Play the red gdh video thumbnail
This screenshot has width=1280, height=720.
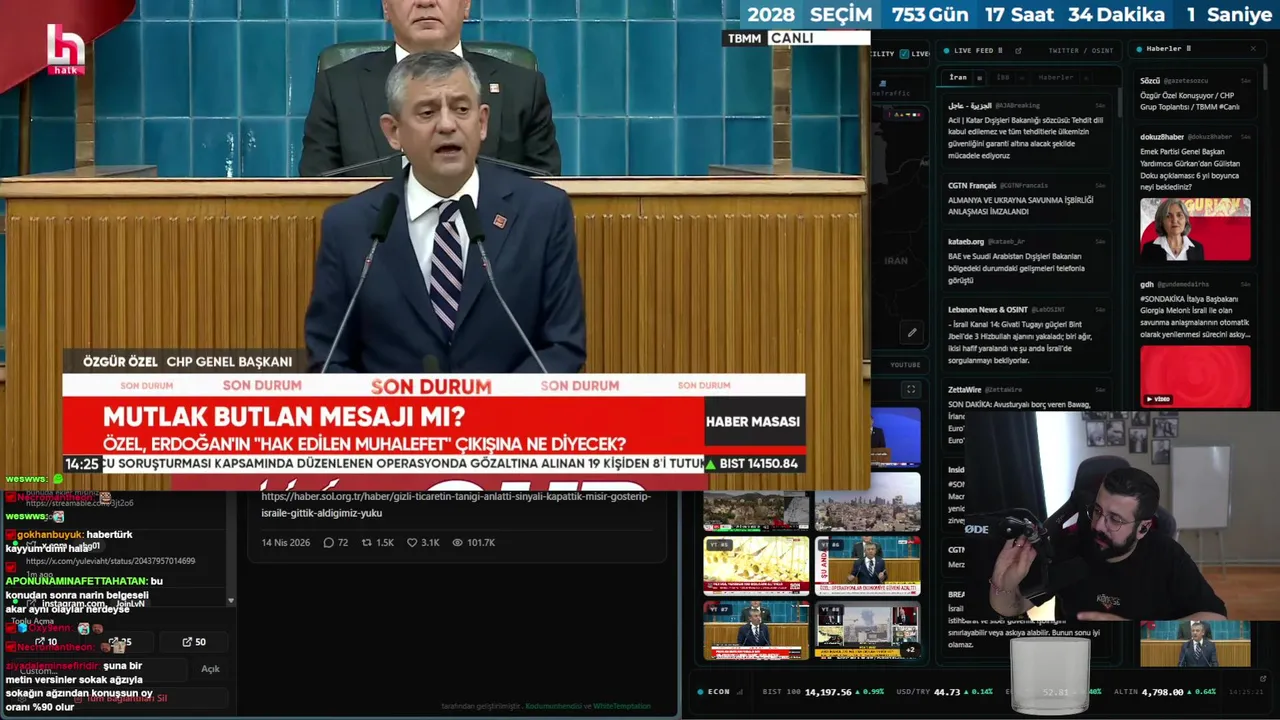click(x=1195, y=377)
